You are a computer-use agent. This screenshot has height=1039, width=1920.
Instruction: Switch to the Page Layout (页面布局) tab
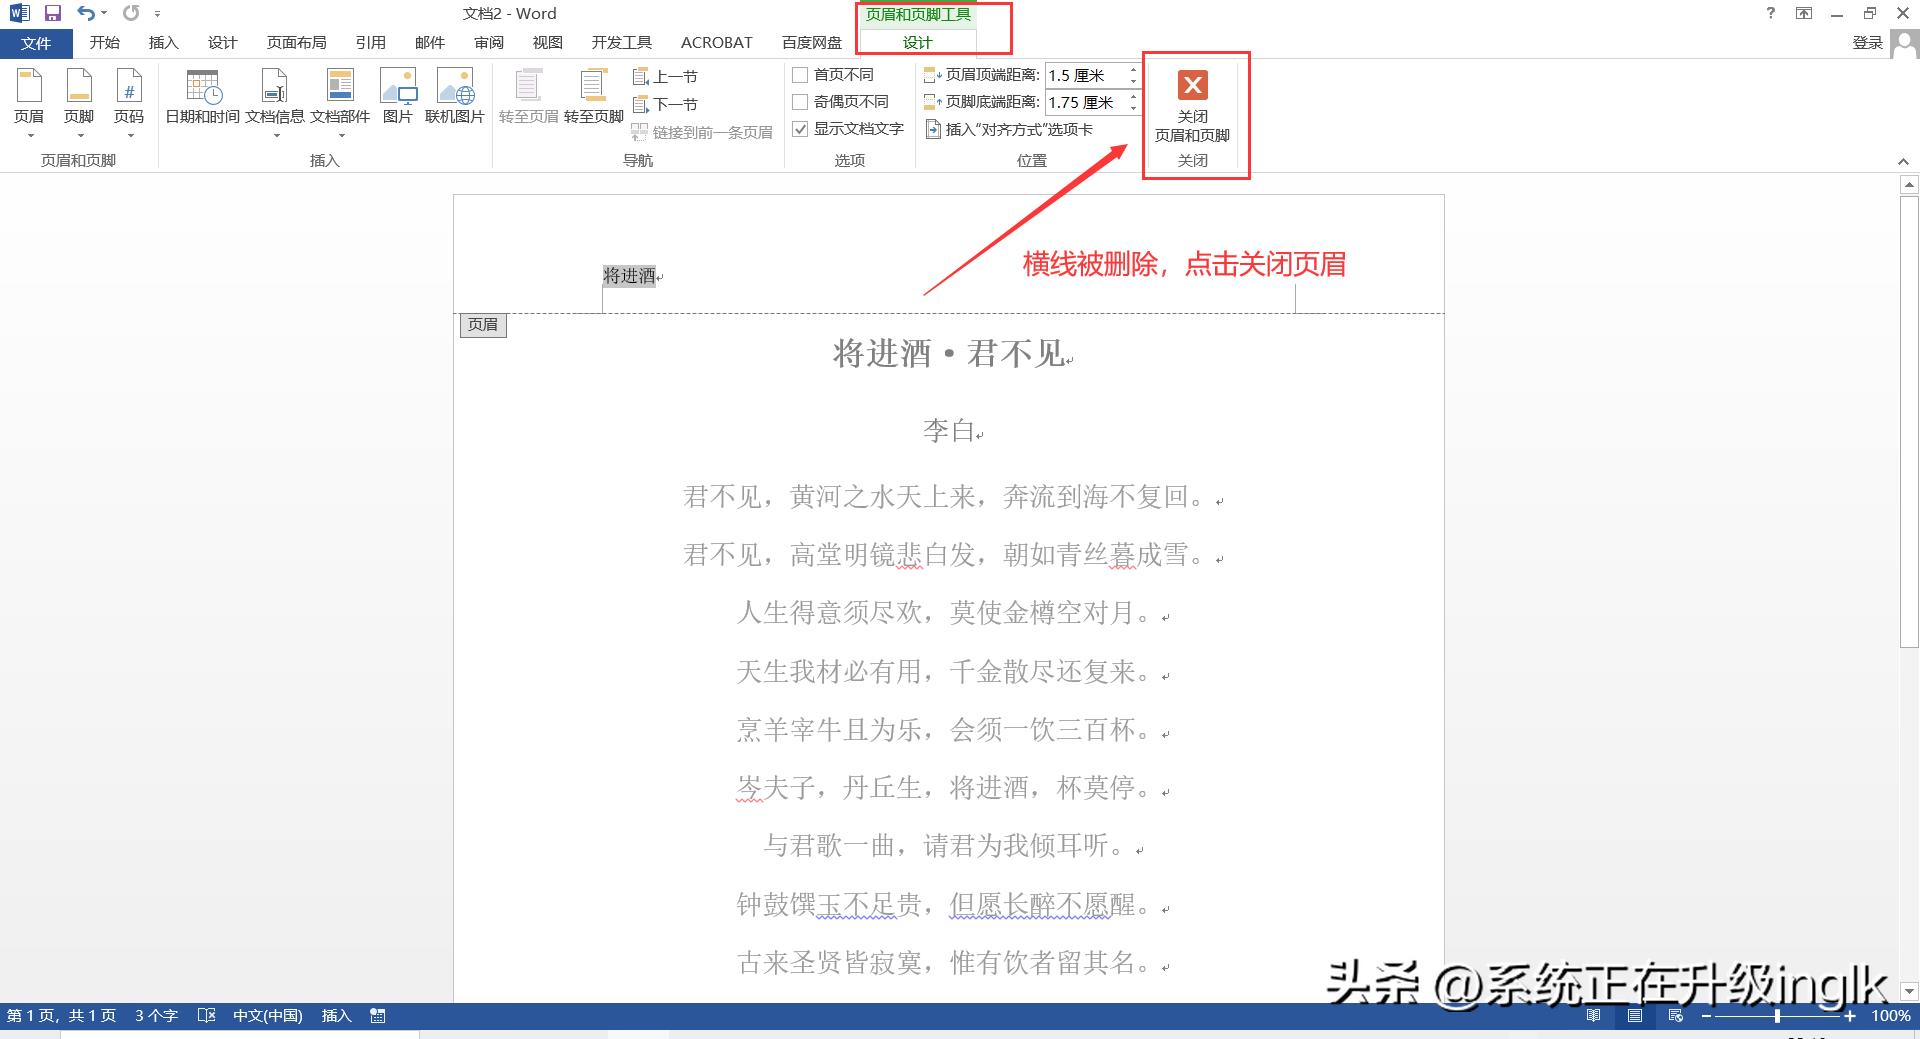point(296,43)
